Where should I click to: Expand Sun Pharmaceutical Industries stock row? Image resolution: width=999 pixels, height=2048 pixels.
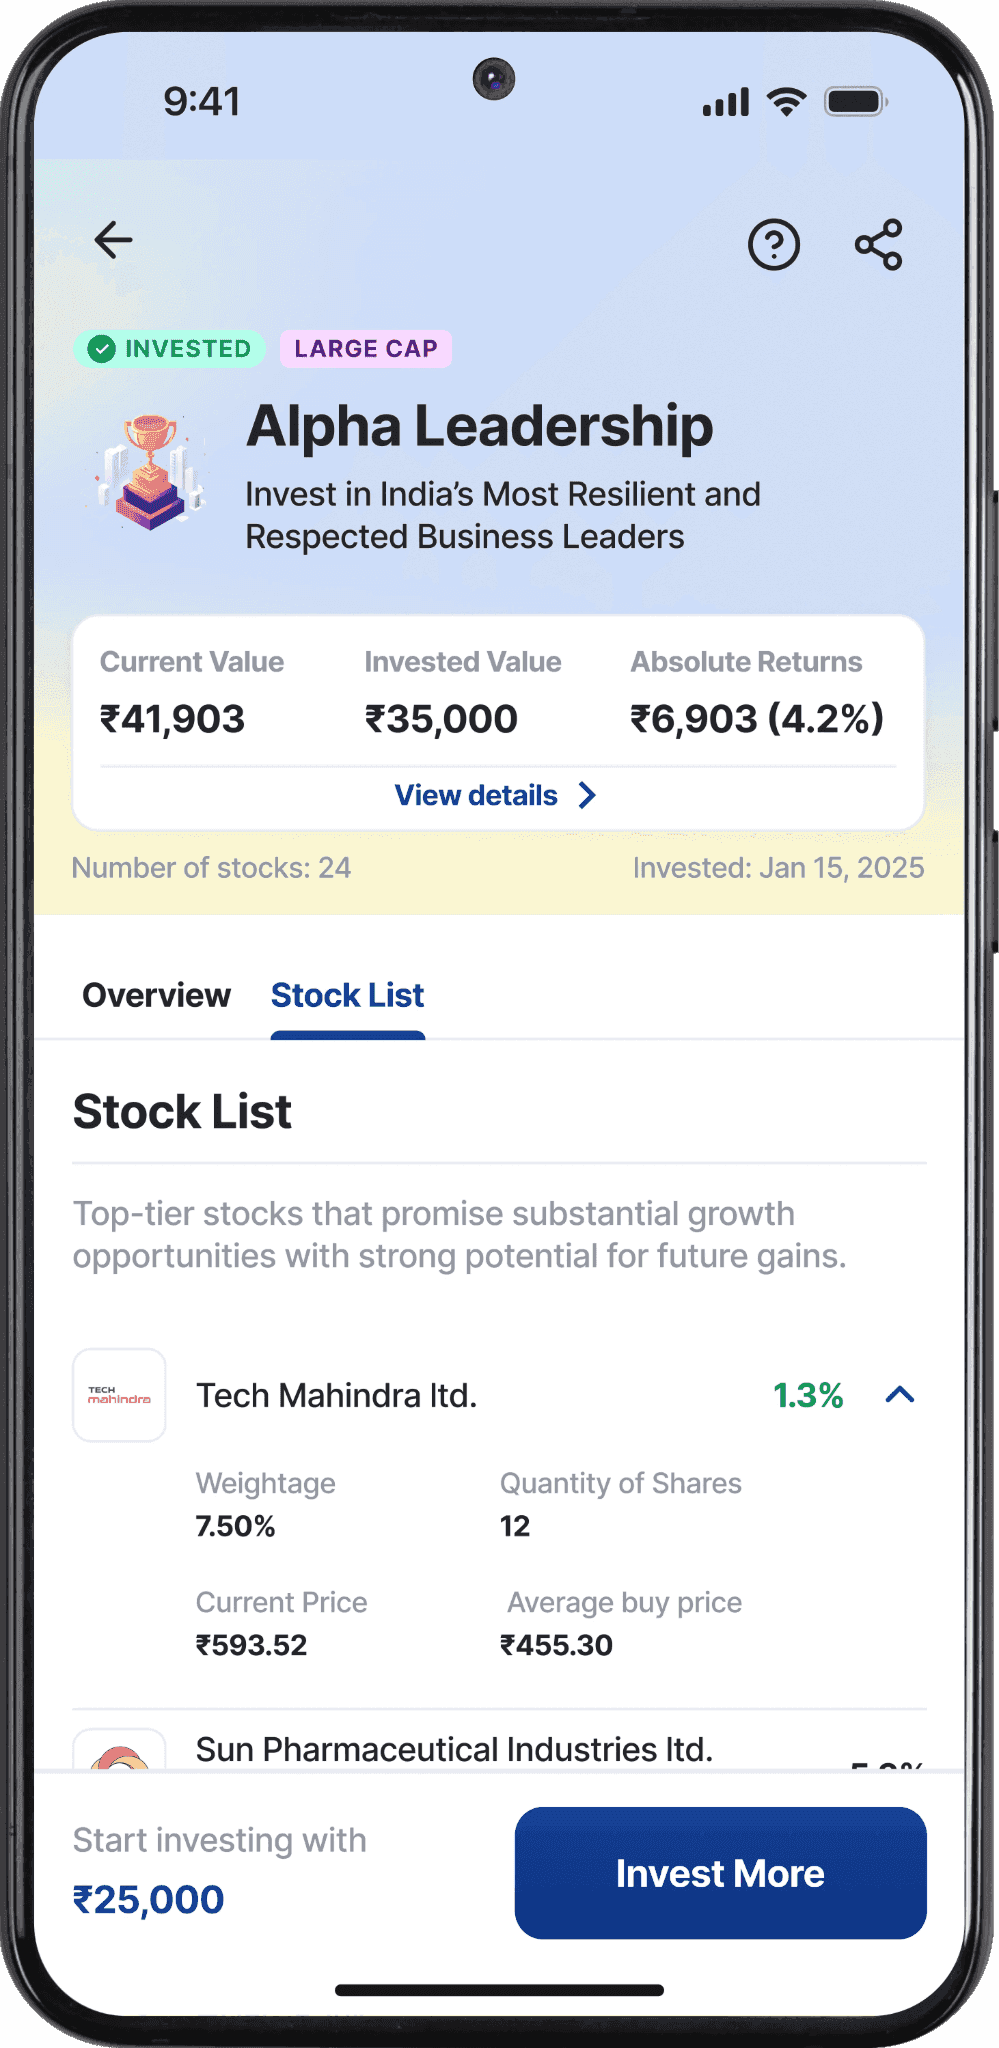(454, 1750)
